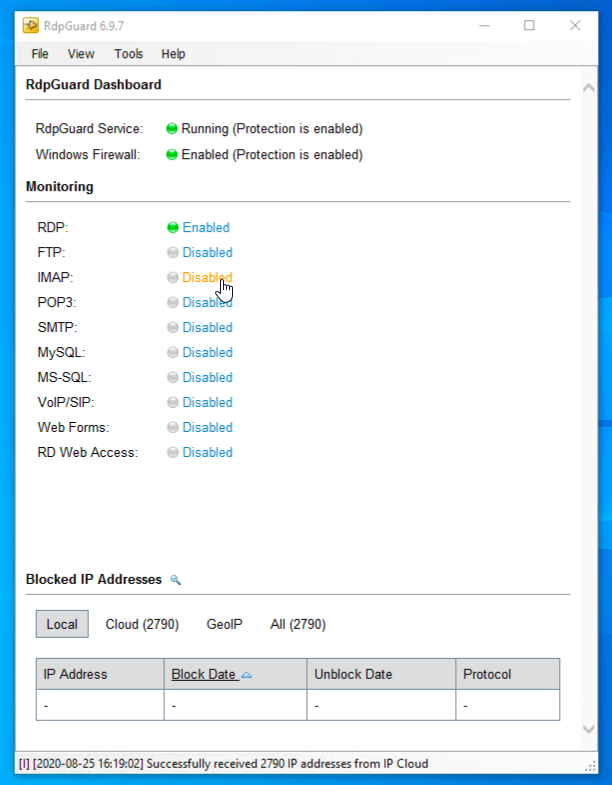Click the gray MySQL status indicator
The image size is (612, 785).
(172, 353)
